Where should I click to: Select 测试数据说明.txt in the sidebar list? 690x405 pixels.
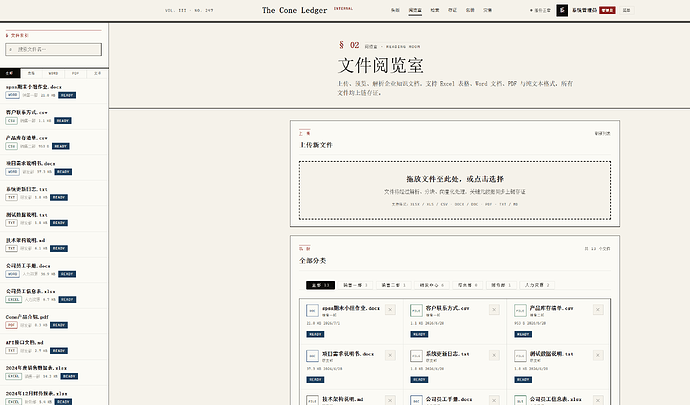54,219
